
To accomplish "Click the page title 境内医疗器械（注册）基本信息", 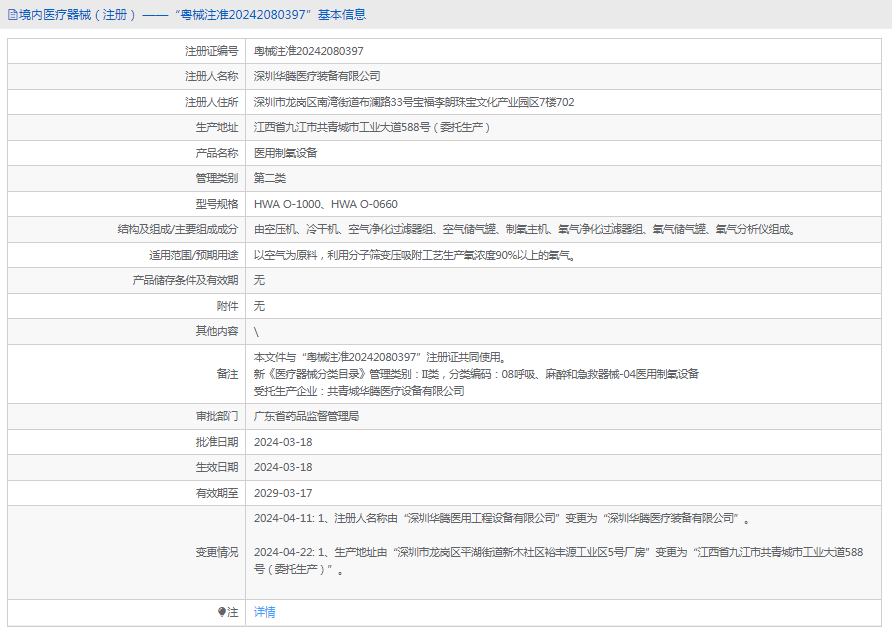I will point(192,15).
